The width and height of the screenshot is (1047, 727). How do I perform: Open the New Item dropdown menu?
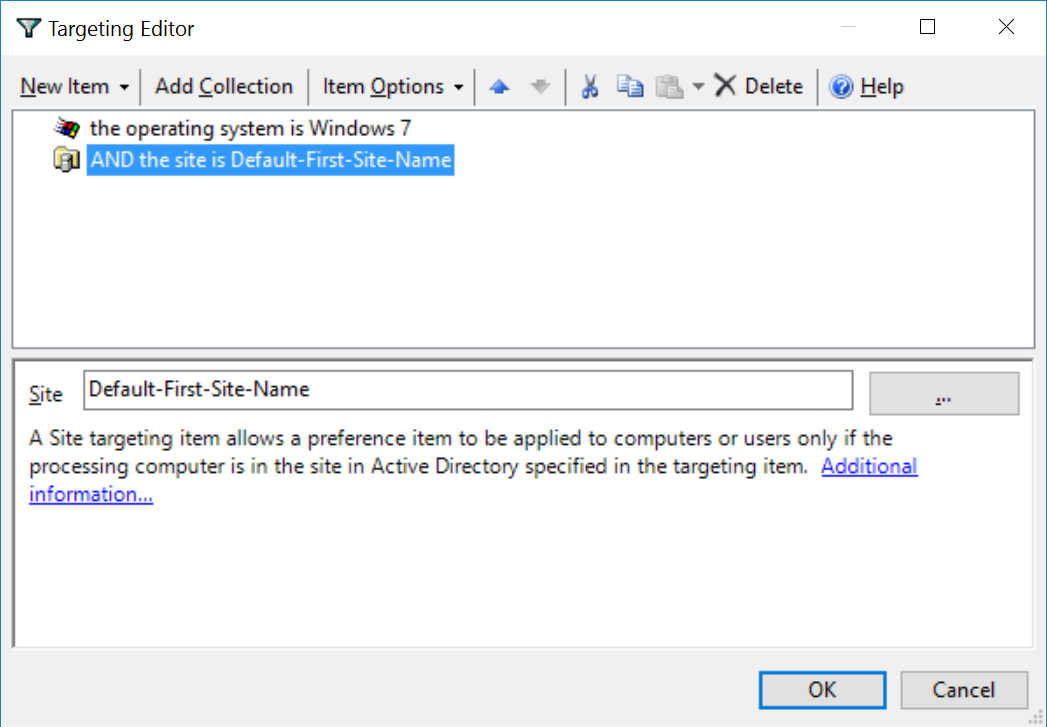click(x=74, y=87)
